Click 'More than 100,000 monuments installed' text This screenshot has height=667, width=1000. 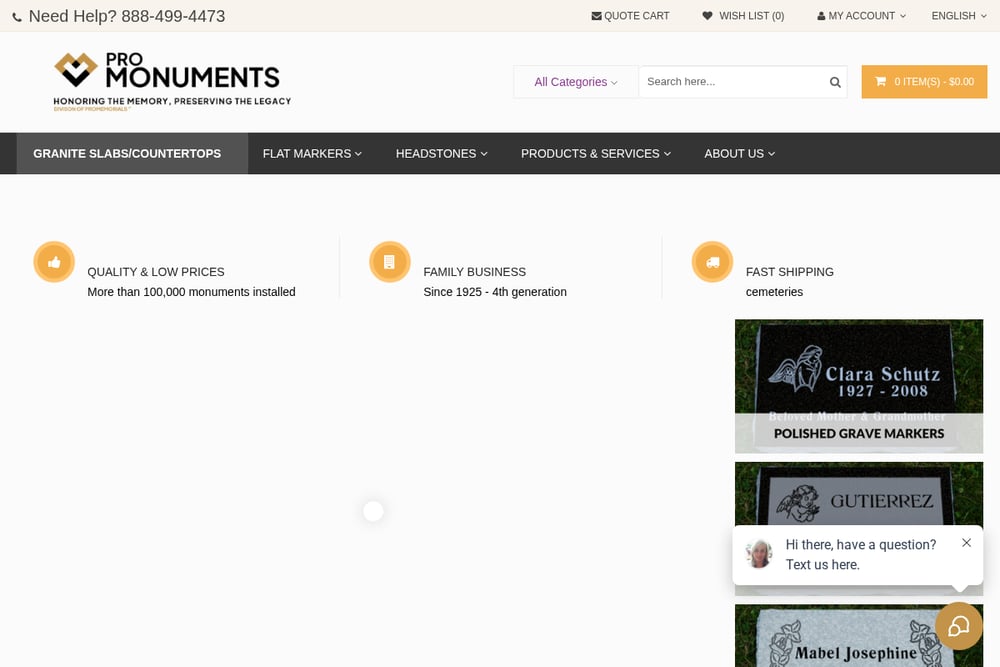pyautogui.click(x=191, y=292)
